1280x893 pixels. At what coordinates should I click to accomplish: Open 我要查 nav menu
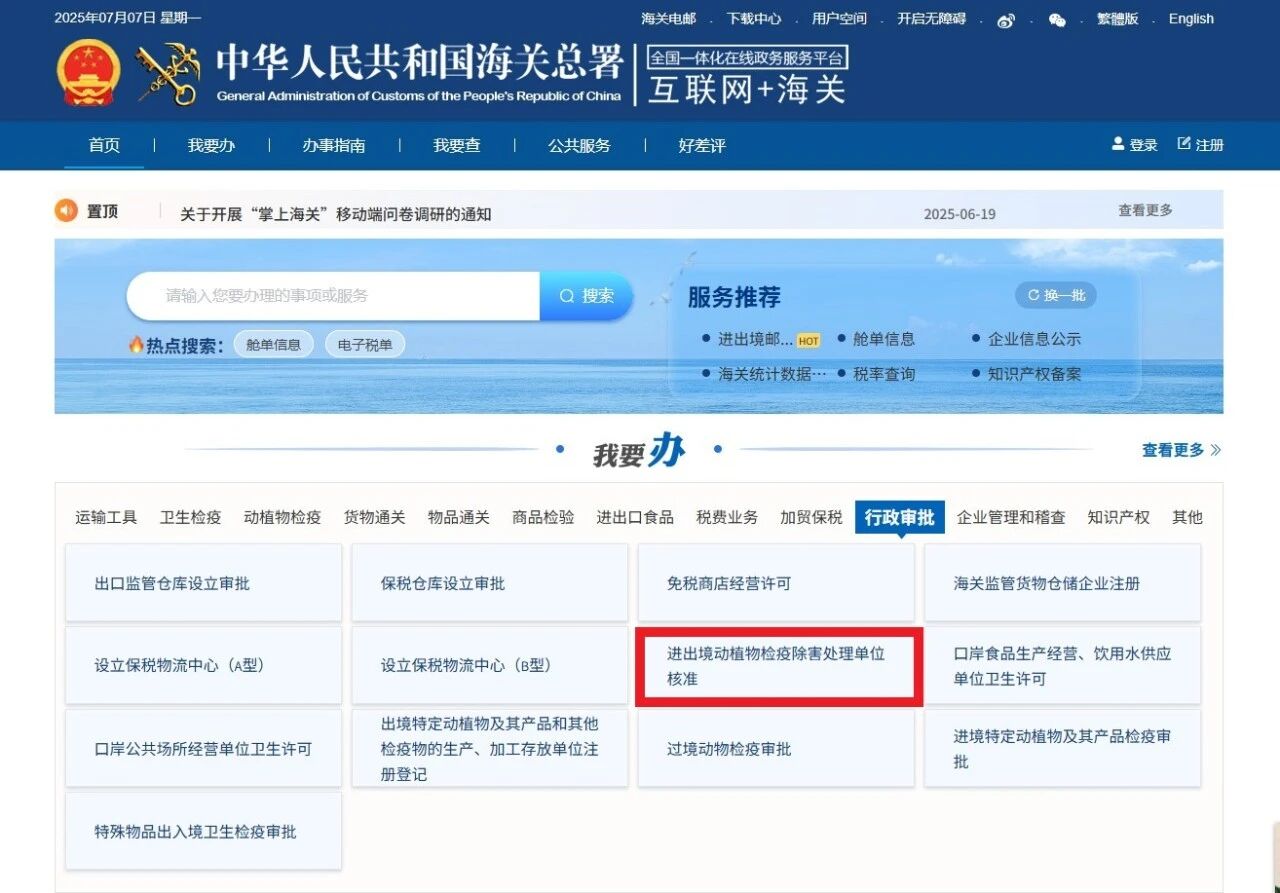(457, 146)
